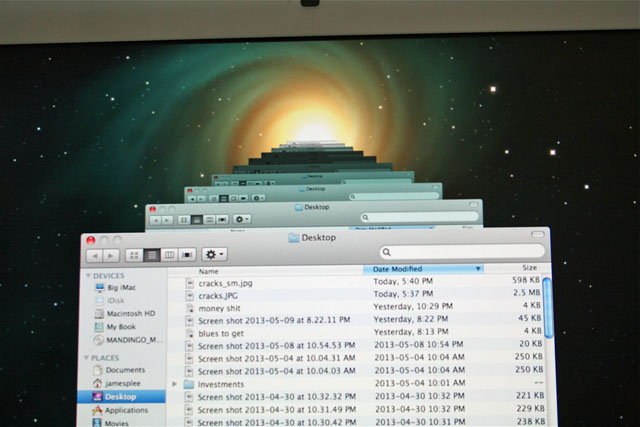Choose list view in second Desktop window
This screenshot has height=427, width=640.
click(x=197, y=220)
